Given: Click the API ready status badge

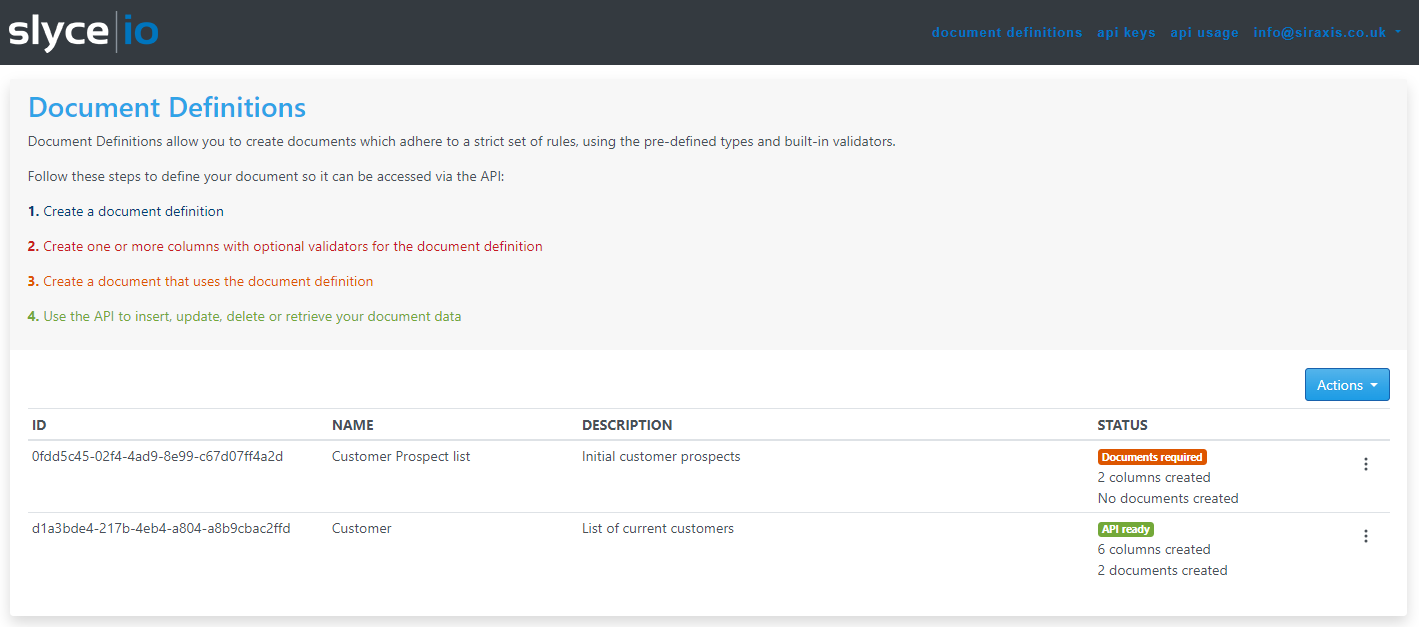Looking at the screenshot, I should [1125, 529].
